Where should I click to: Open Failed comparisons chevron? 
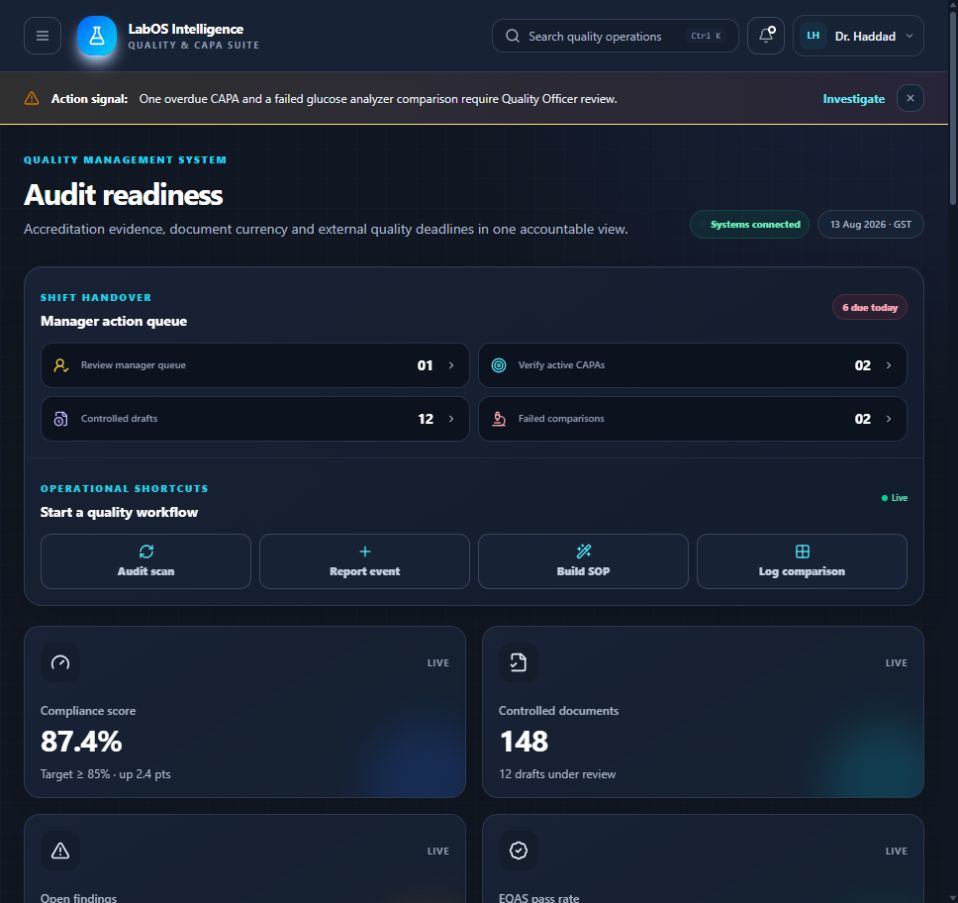coord(888,419)
